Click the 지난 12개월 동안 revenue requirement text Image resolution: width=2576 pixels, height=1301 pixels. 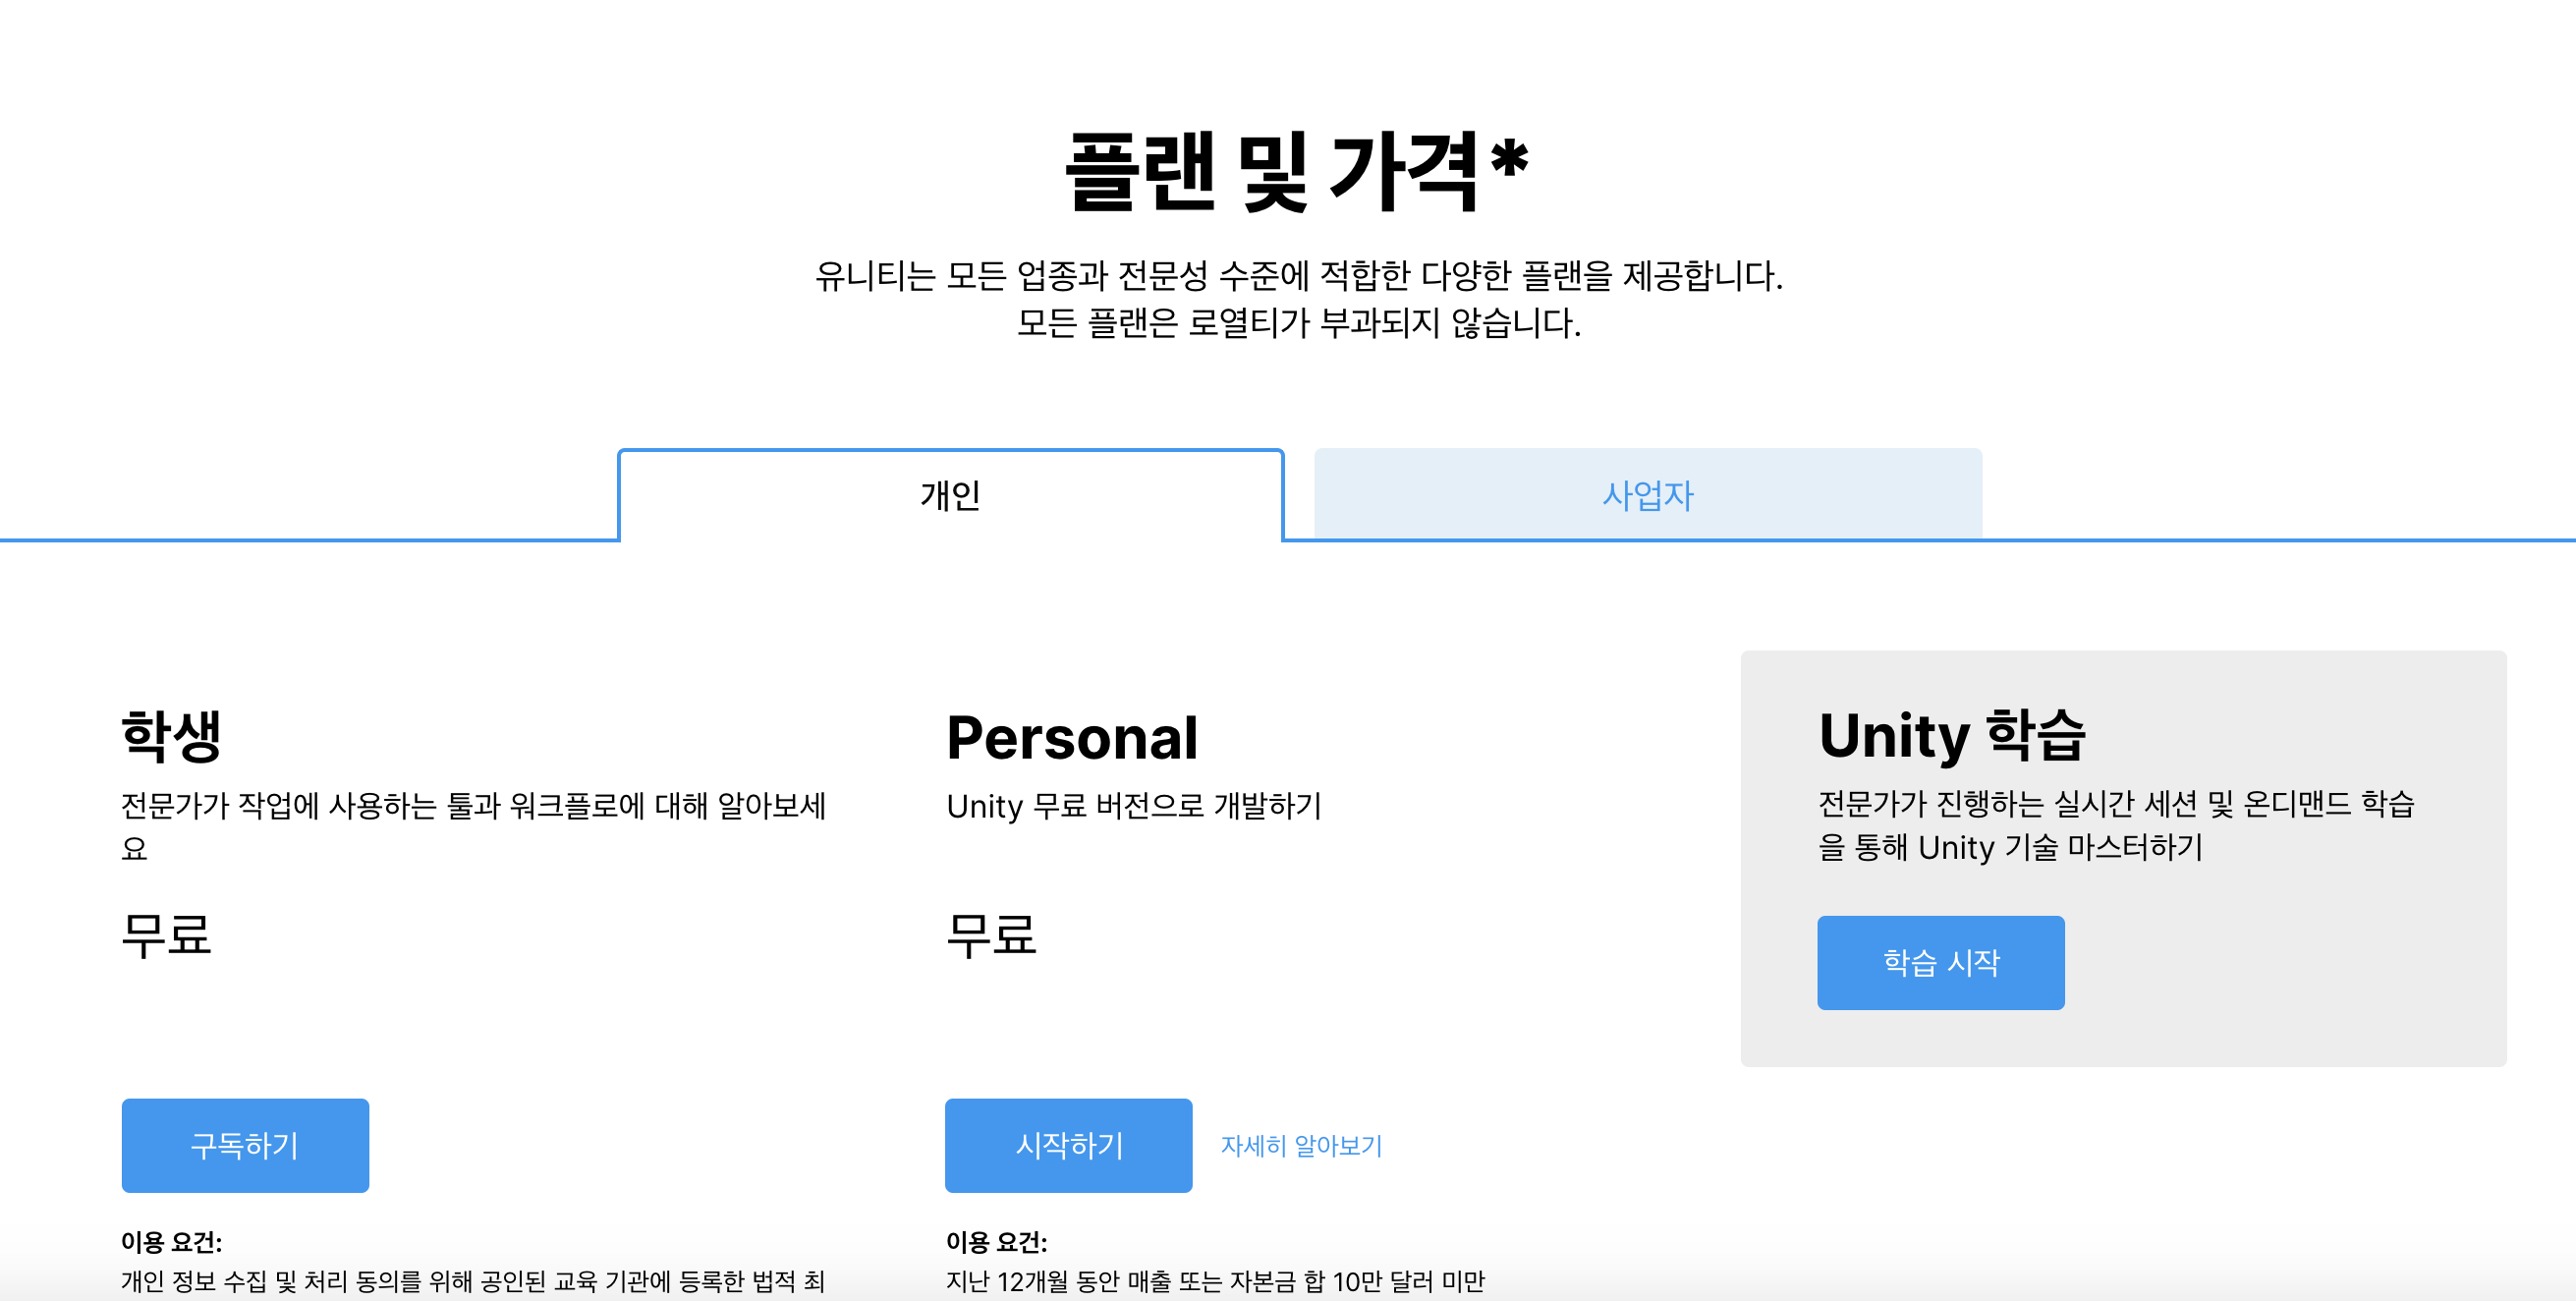(1215, 1281)
